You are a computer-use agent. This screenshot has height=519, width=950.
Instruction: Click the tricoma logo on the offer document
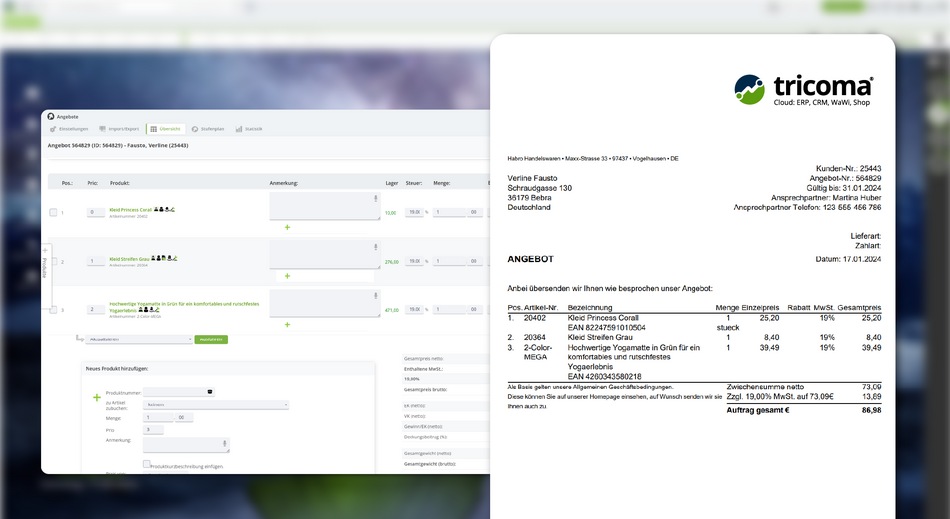pos(803,90)
